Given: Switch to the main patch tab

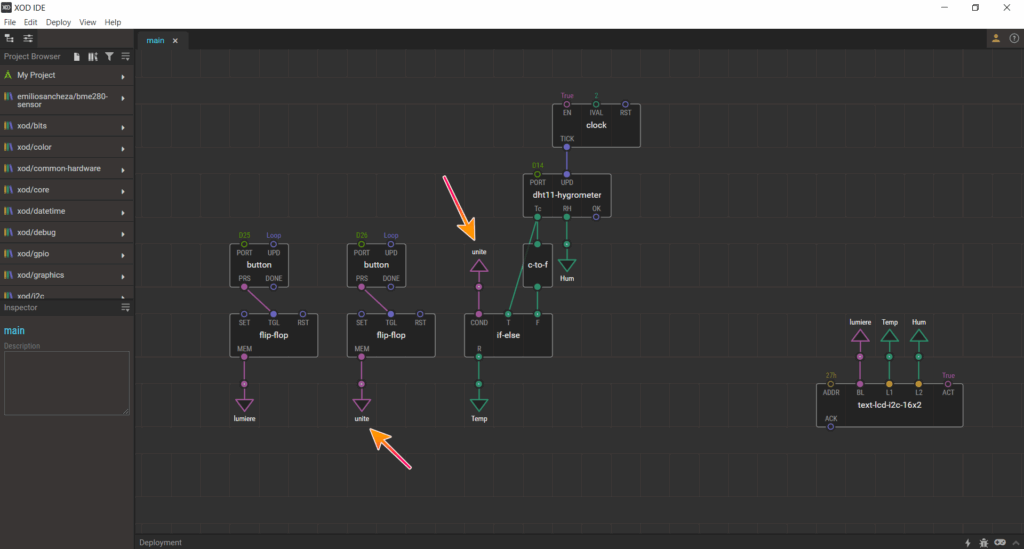Looking at the screenshot, I should coord(155,40).
